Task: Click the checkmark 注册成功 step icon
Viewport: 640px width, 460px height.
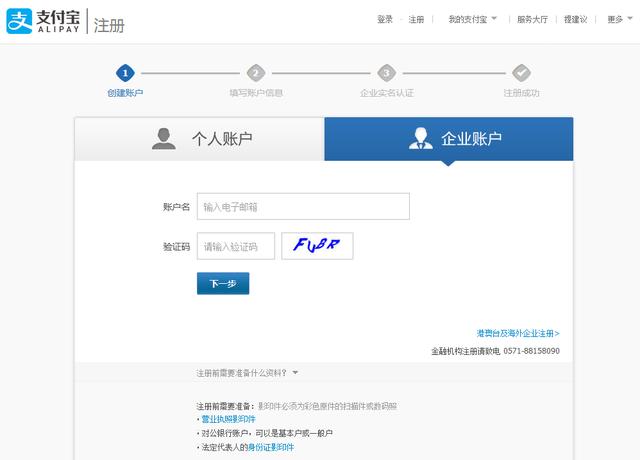Action: pyautogui.click(x=521, y=73)
